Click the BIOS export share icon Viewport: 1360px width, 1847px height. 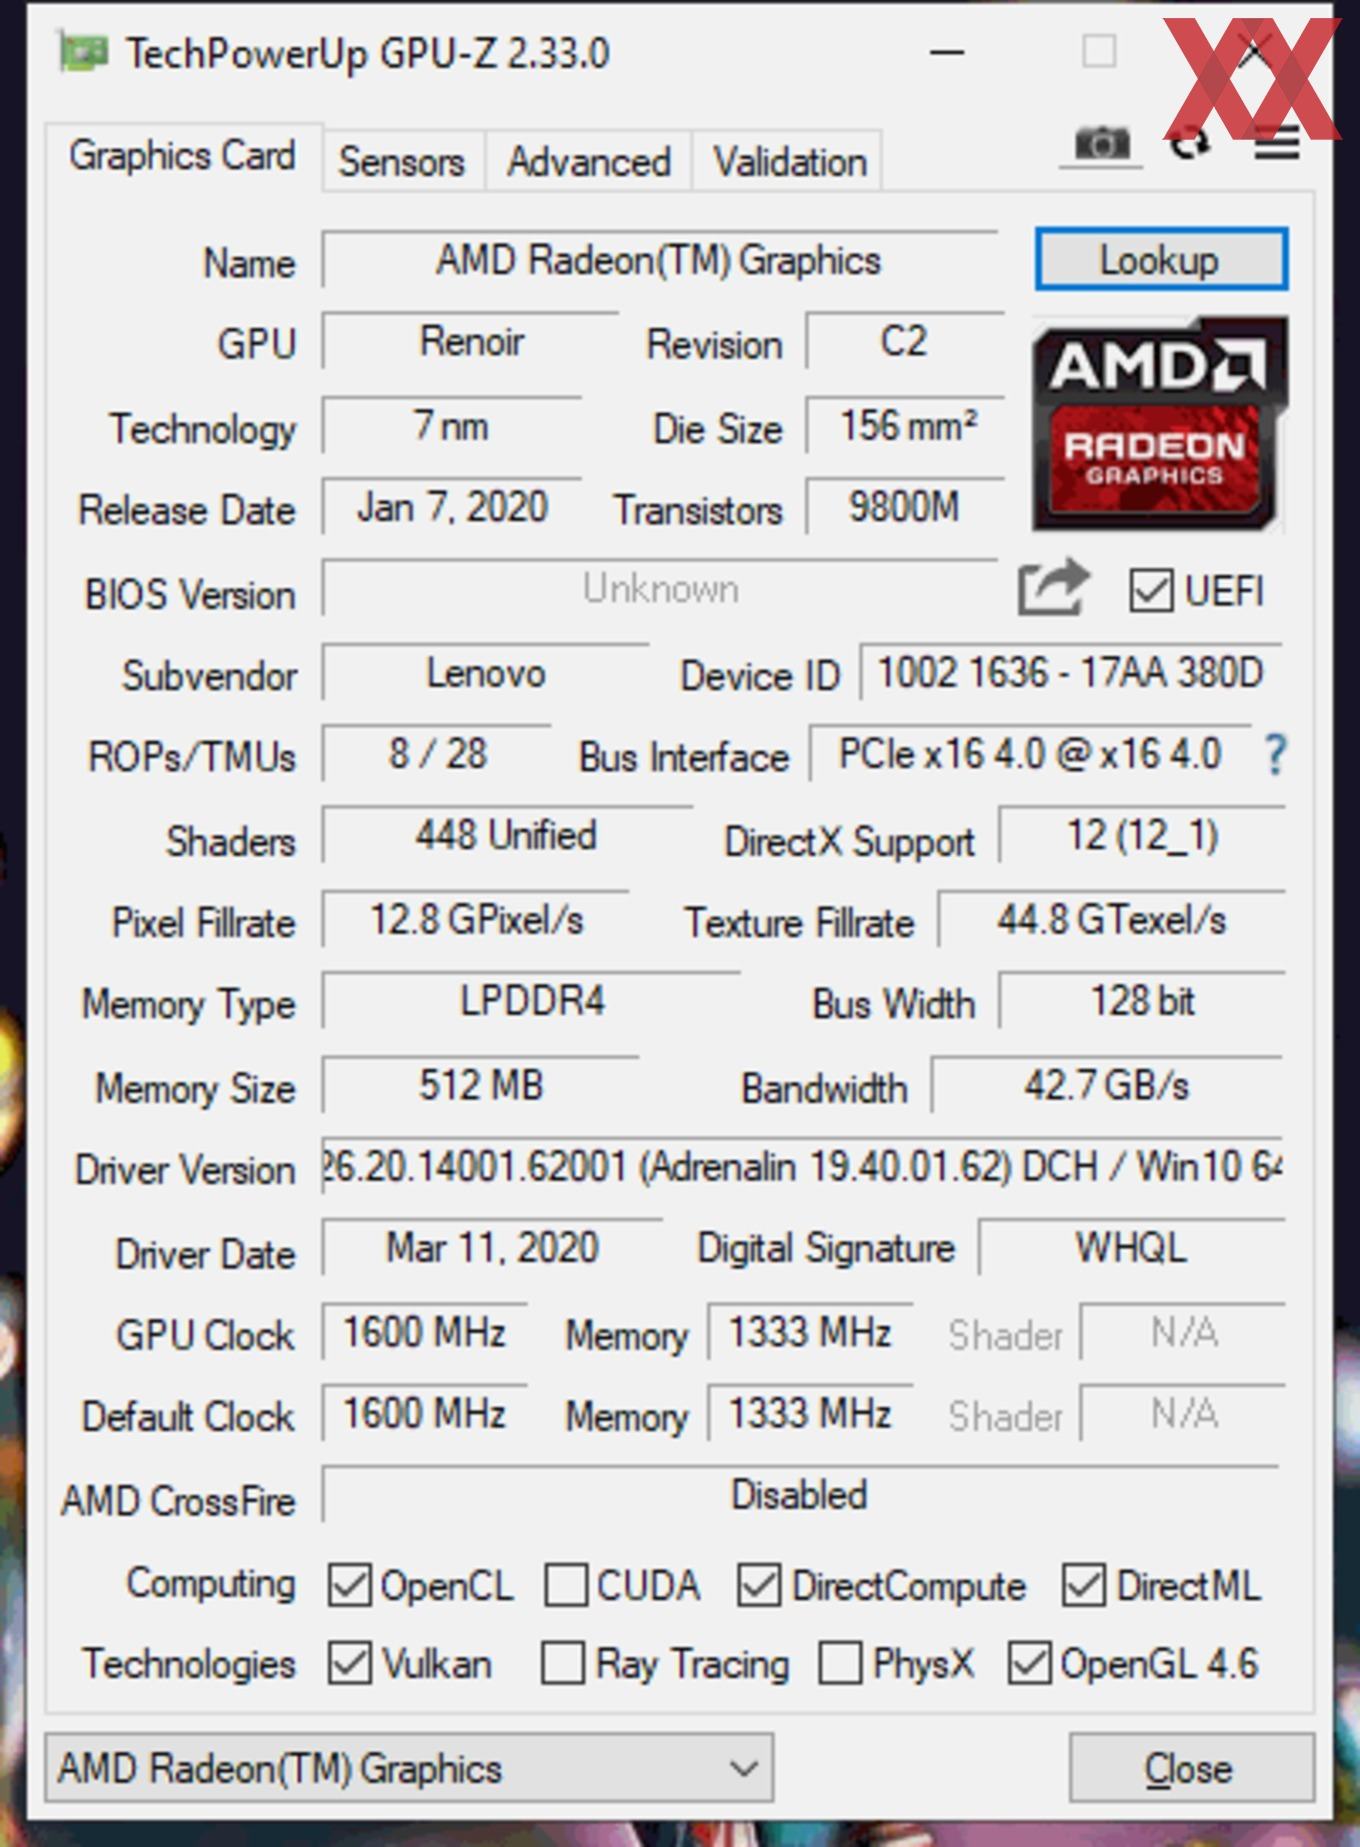pos(1052,587)
